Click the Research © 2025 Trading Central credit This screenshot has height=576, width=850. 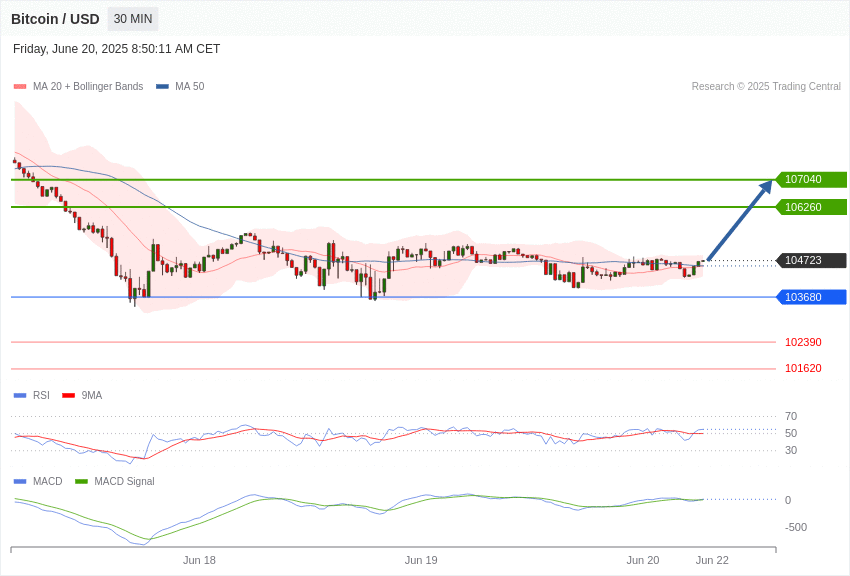766,86
